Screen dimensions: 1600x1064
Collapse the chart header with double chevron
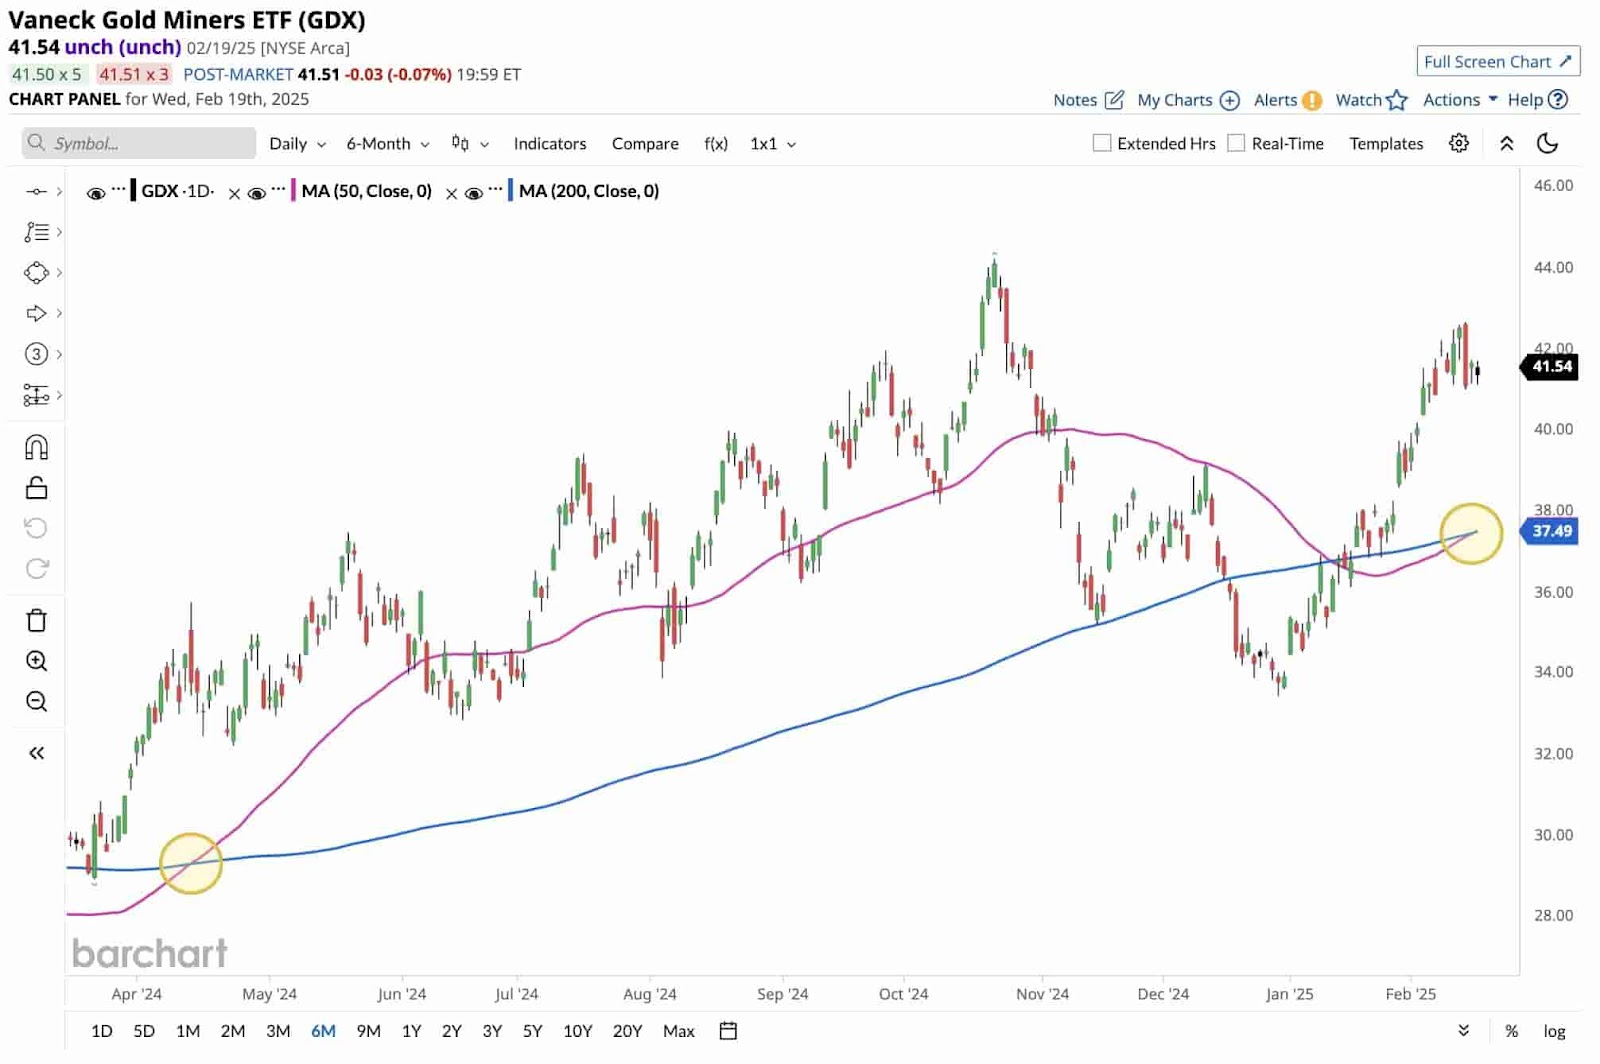[x=1507, y=143]
